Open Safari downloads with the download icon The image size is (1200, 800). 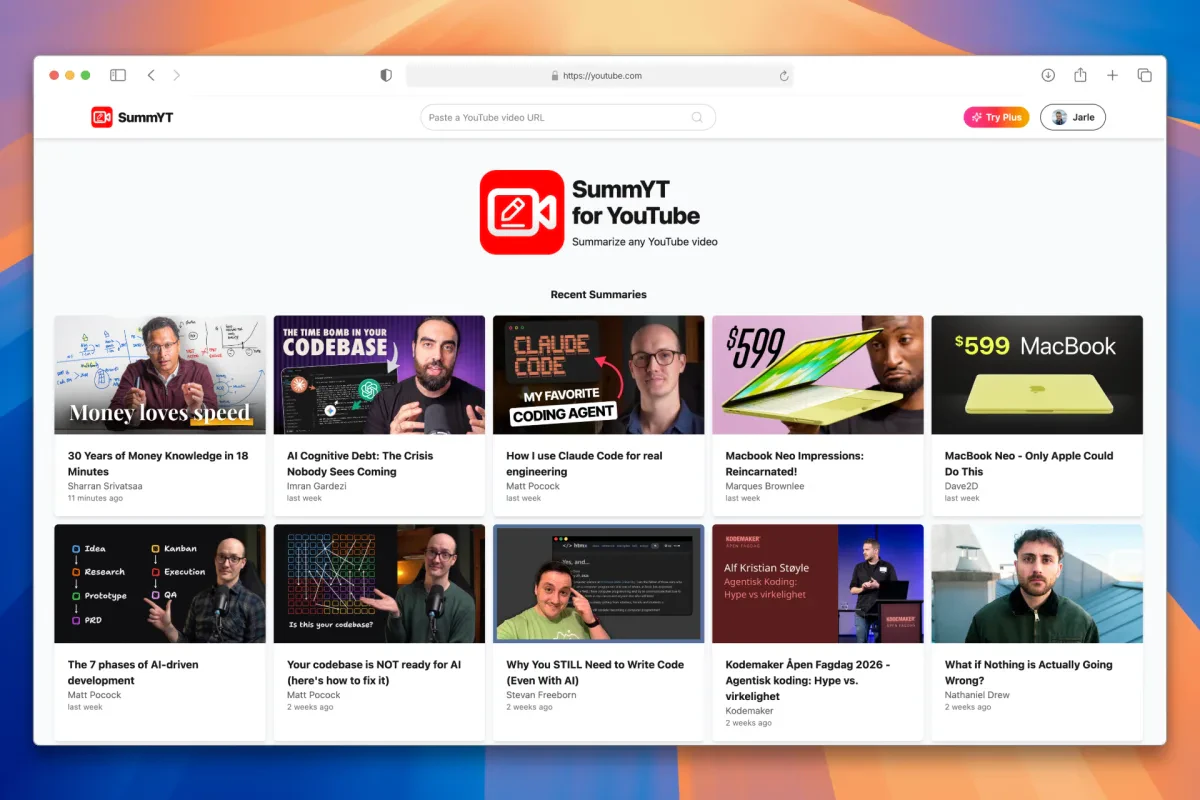[1048, 75]
